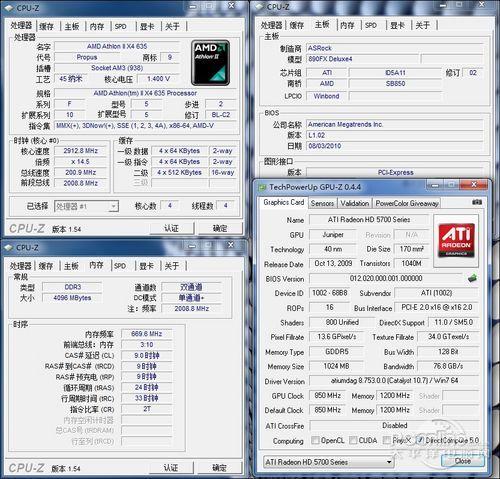
Task: Click the title icon of the CPU-Z memory window
Action: 9,247
